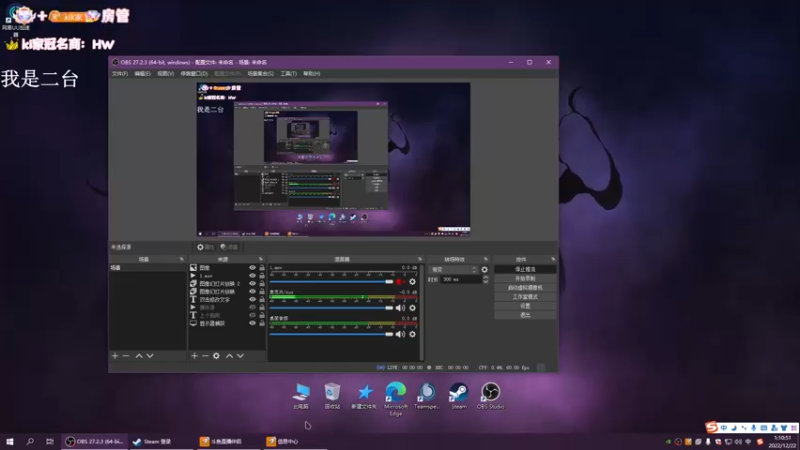Toggle lock on the 显示器捕获 source
Viewport: 800px width, 450px height.
pyautogui.click(x=262, y=323)
